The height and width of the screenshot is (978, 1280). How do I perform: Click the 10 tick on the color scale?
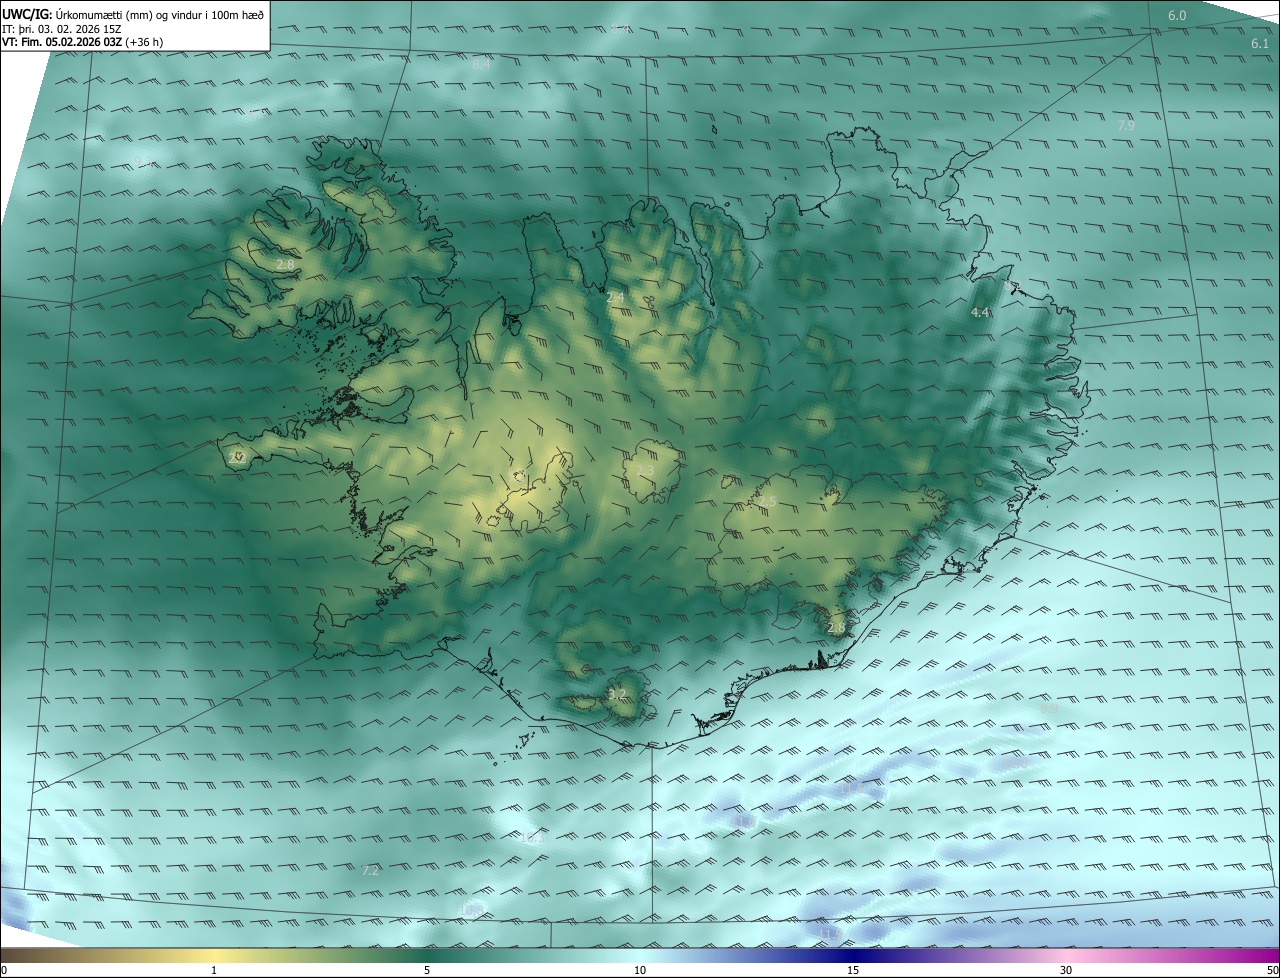(x=640, y=970)
